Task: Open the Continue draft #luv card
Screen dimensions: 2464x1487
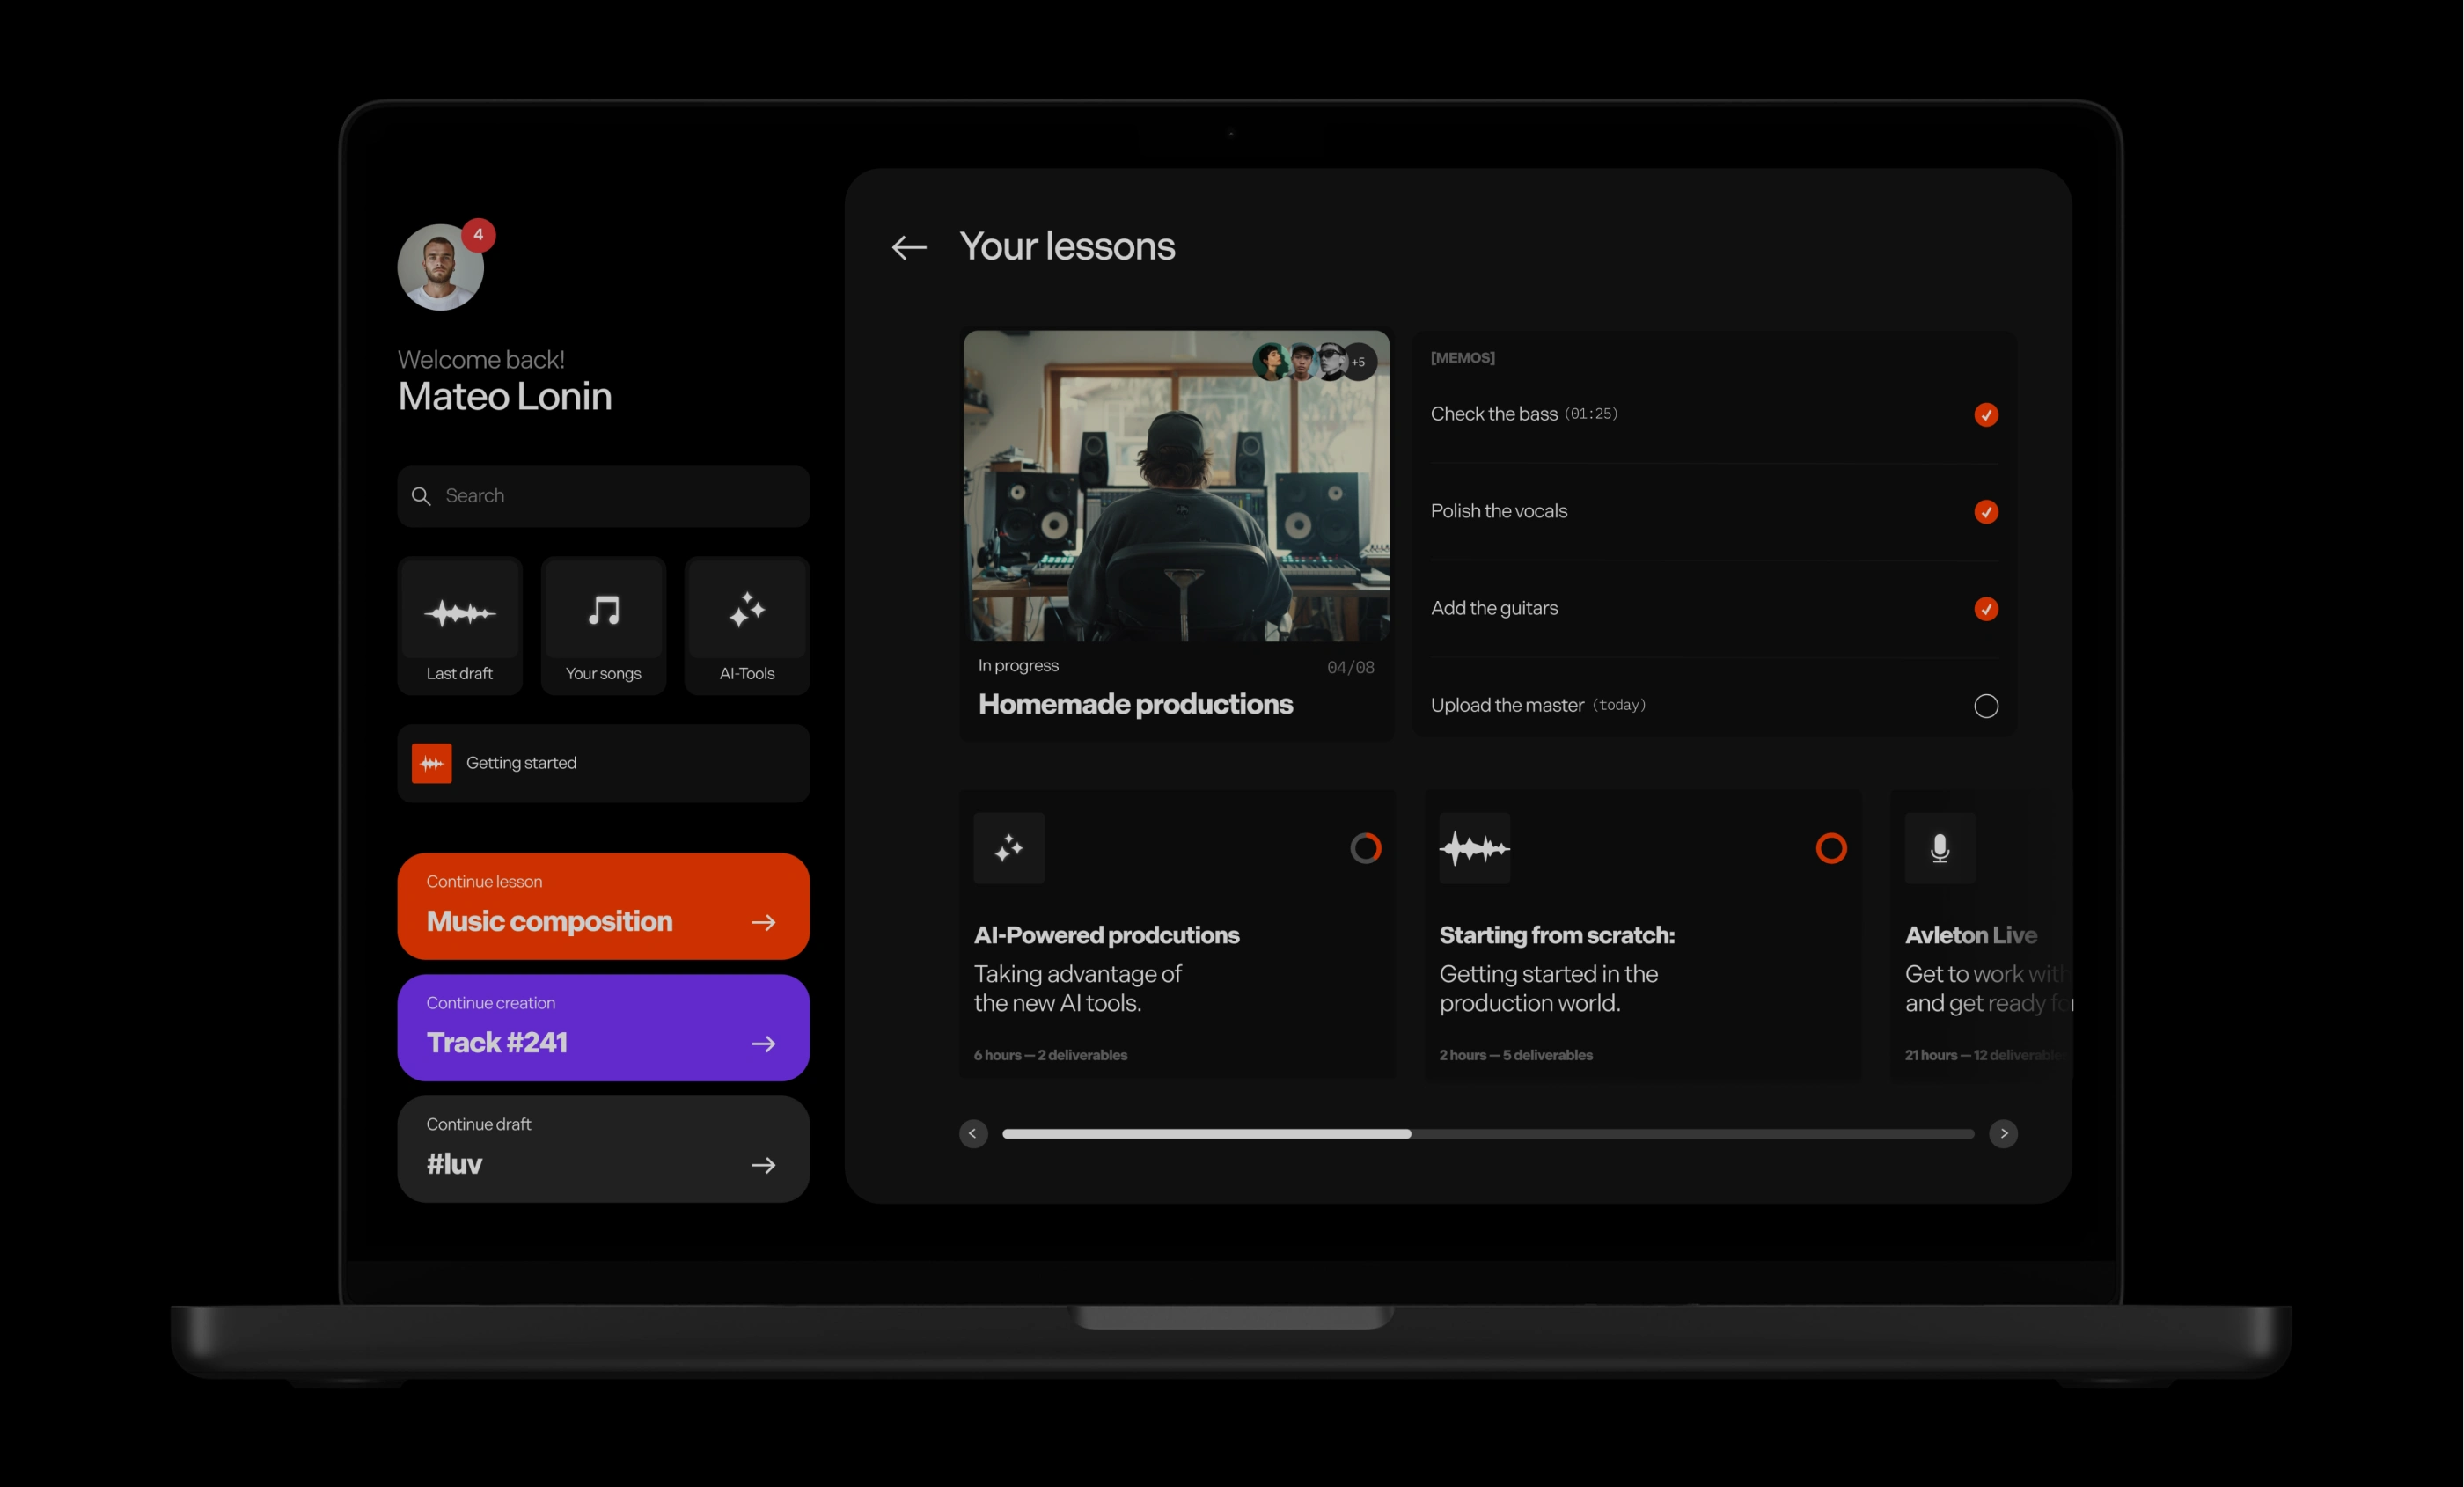Action: 603,1148
